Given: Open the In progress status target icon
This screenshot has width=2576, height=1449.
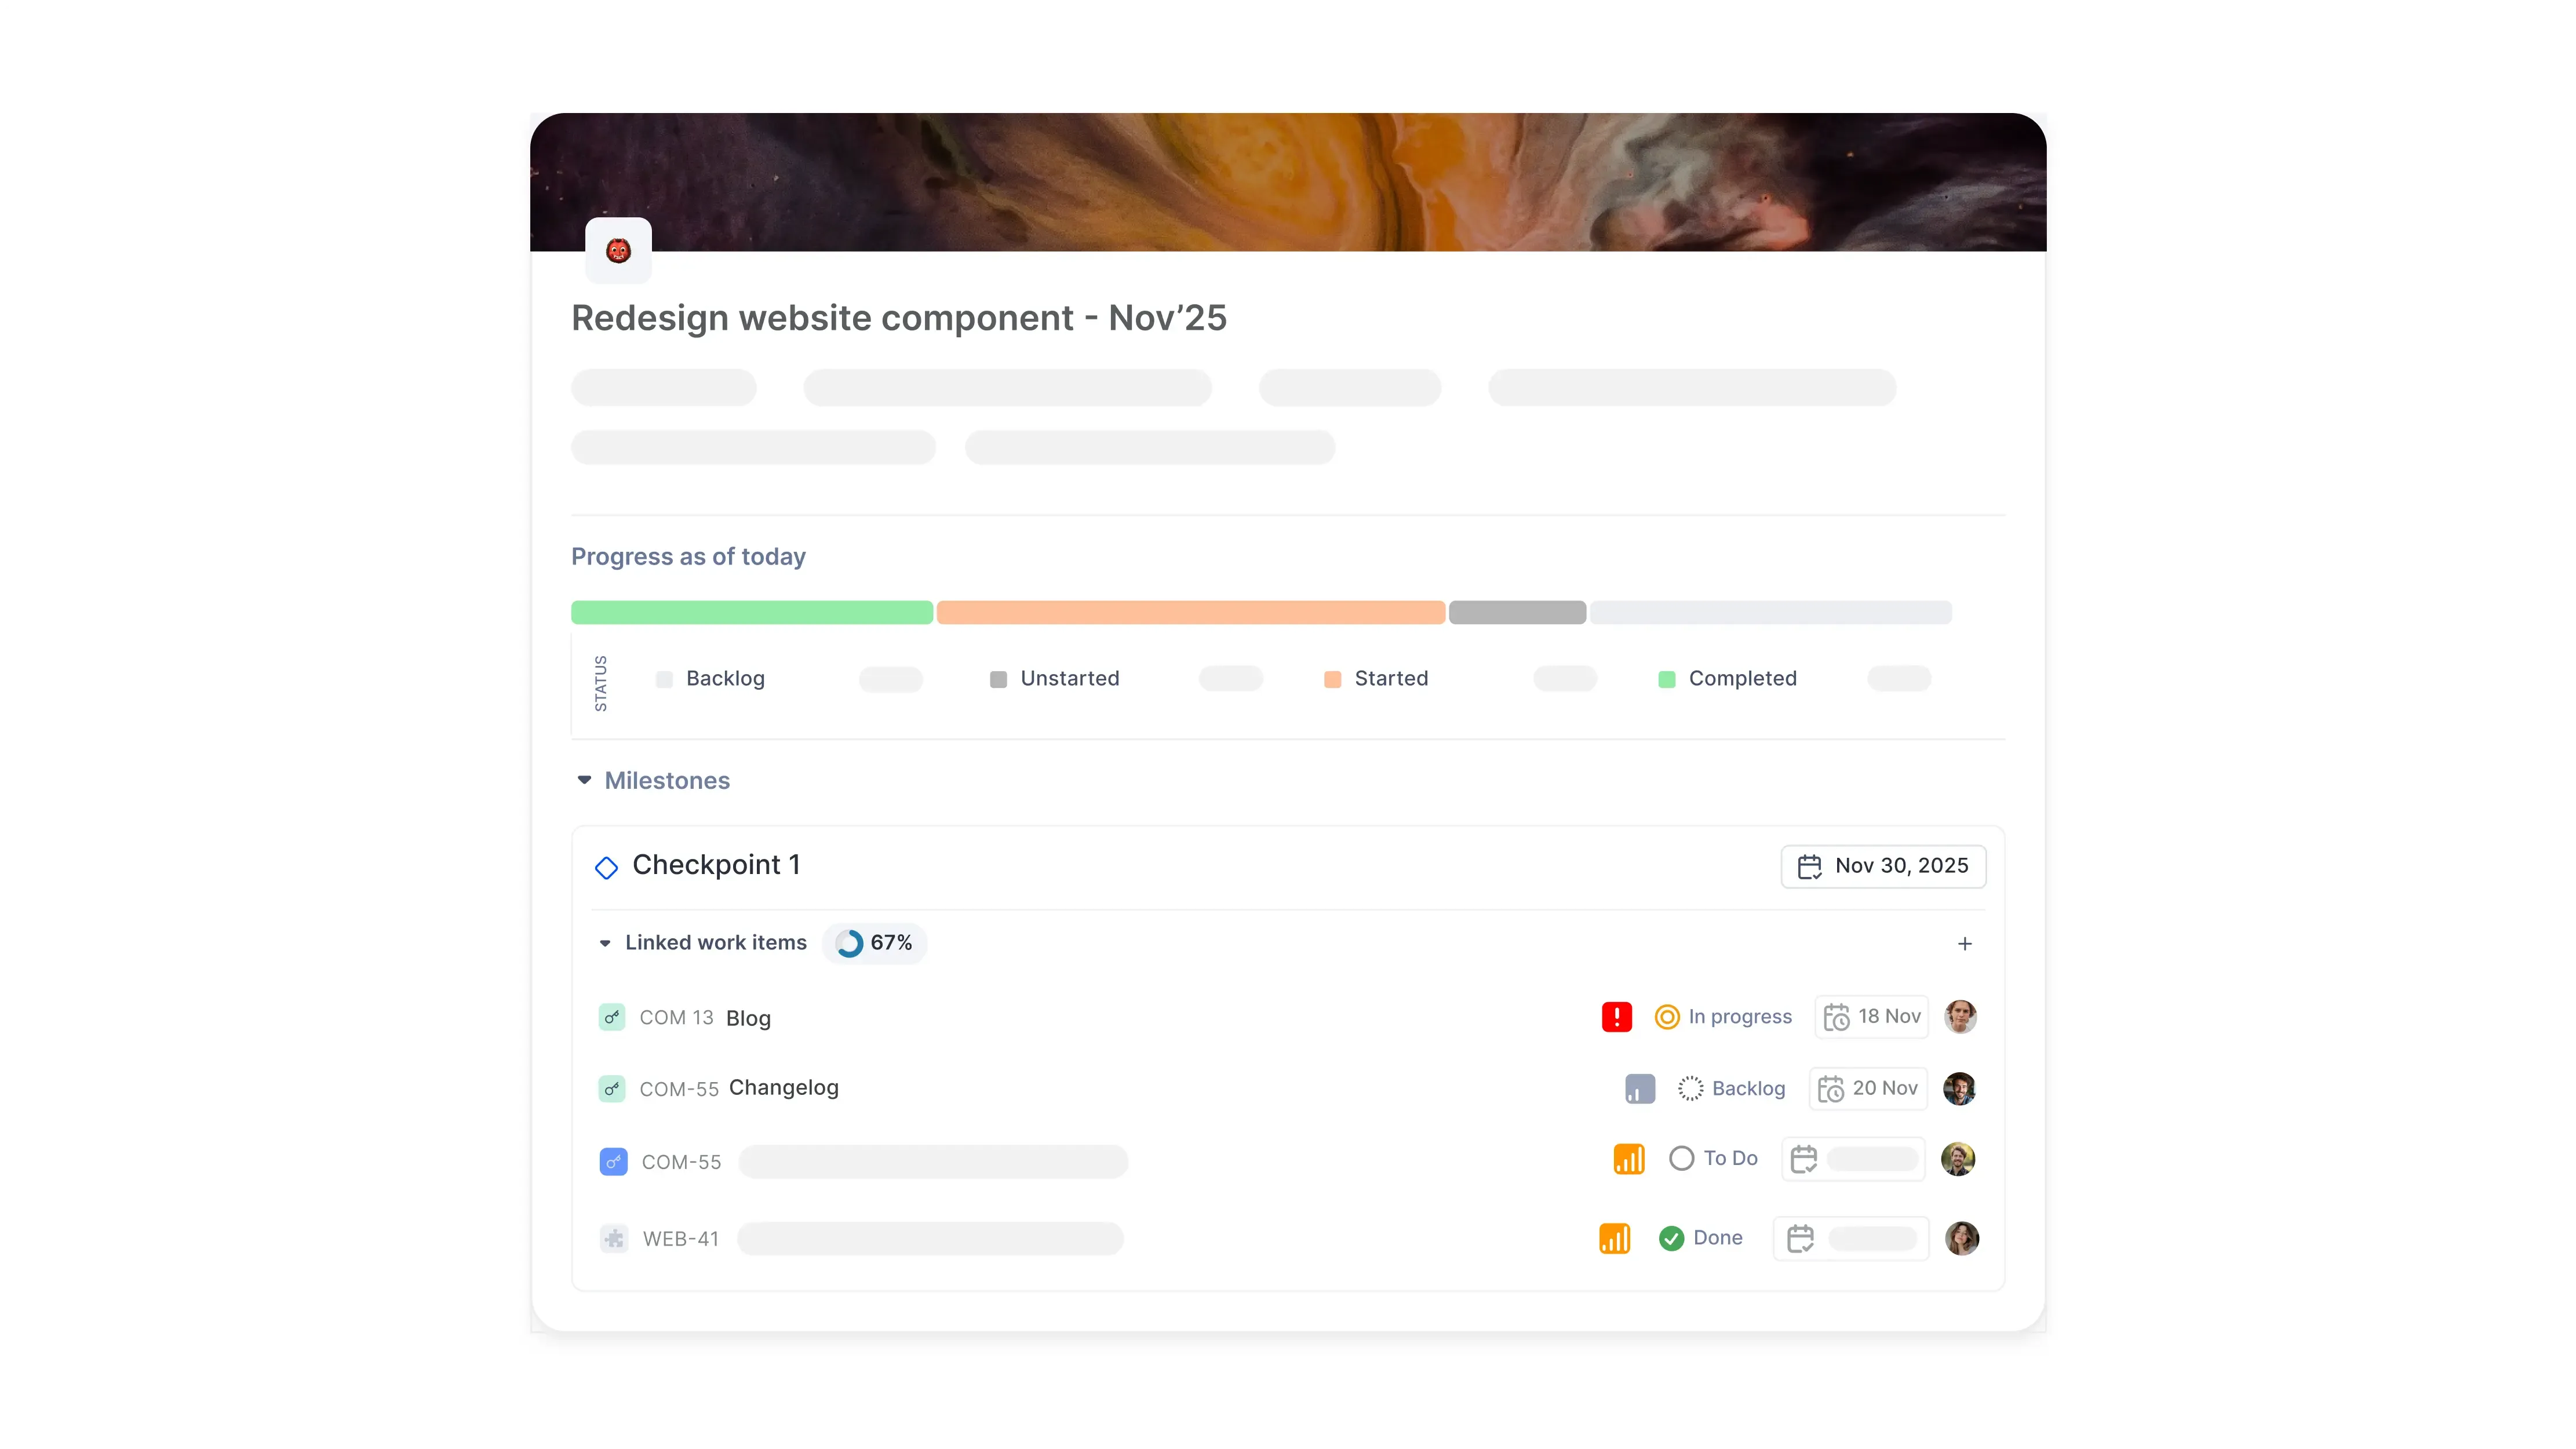Looking at the screenshot, I should pos(1667,1016).
